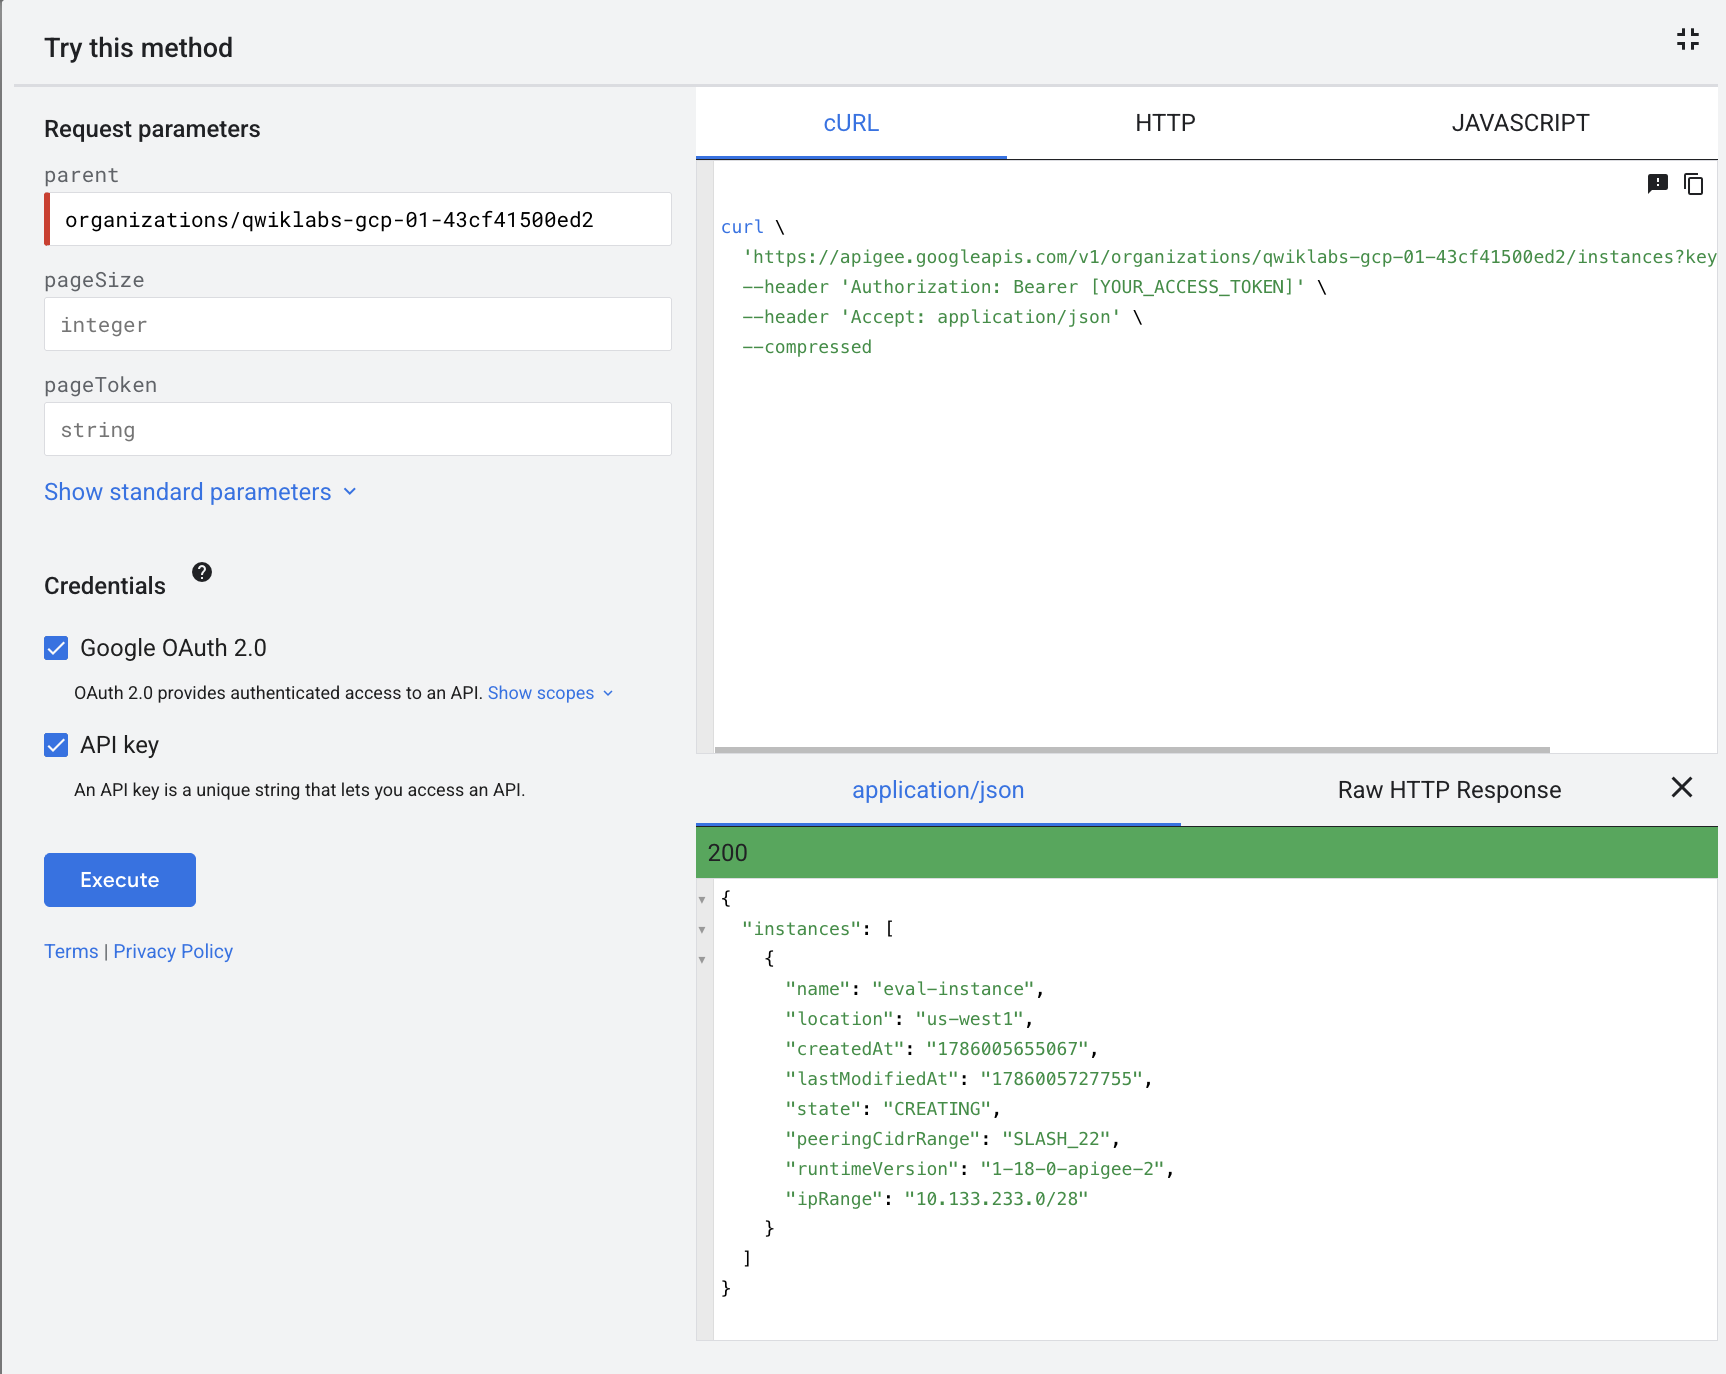Screen dimensions: 1726x1374
Task: Click the parent input field
Action: [x=358, y=219]
